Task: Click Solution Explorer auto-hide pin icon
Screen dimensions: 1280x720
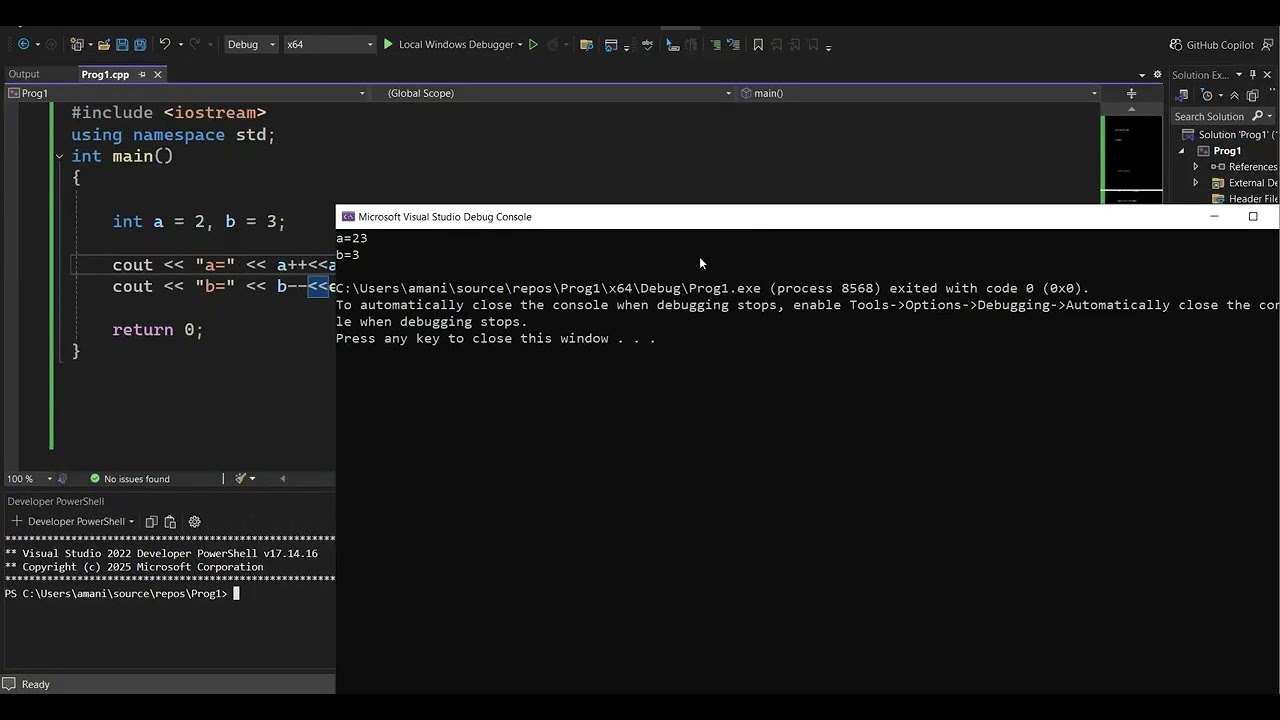Action: coord(1252,74)
